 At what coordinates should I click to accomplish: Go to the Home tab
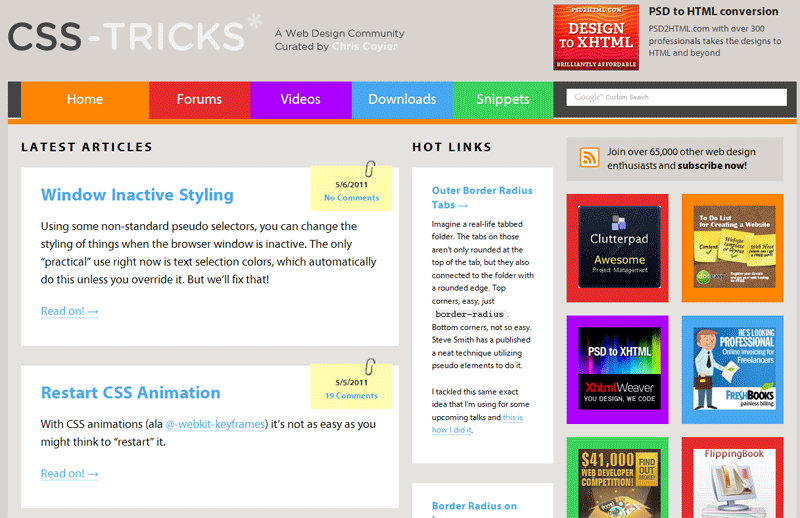point(85,99)
